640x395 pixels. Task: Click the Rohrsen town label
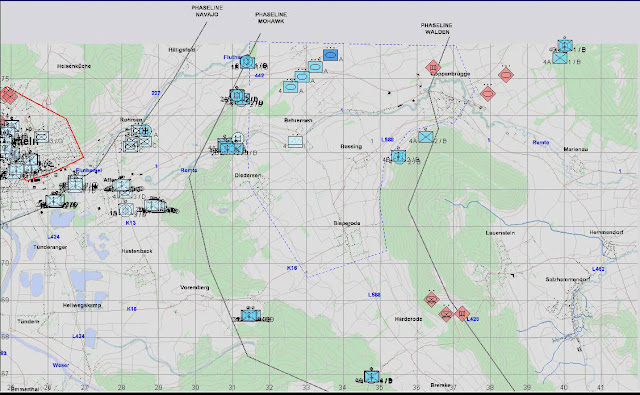[131, 120]
